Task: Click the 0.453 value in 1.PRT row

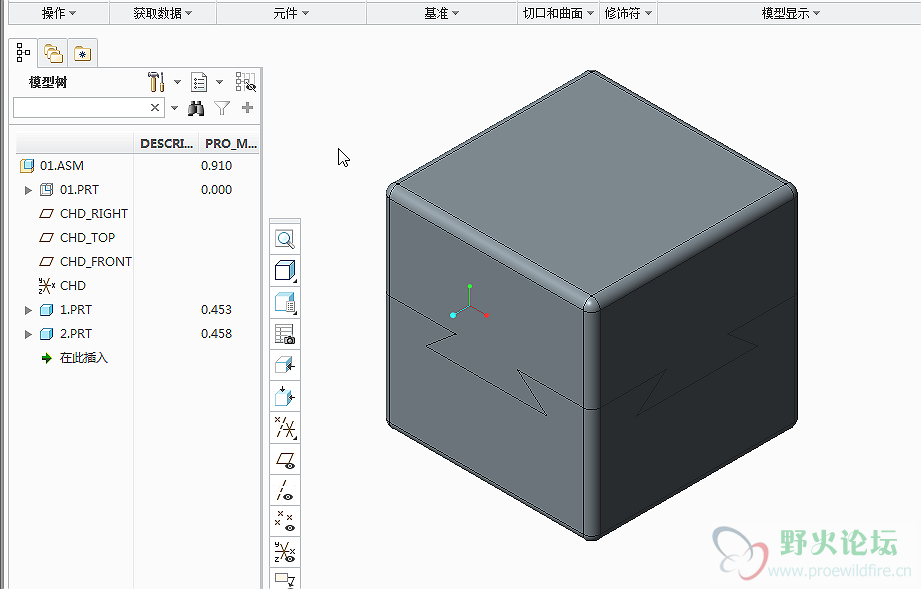Action: [x=216, y=309]
